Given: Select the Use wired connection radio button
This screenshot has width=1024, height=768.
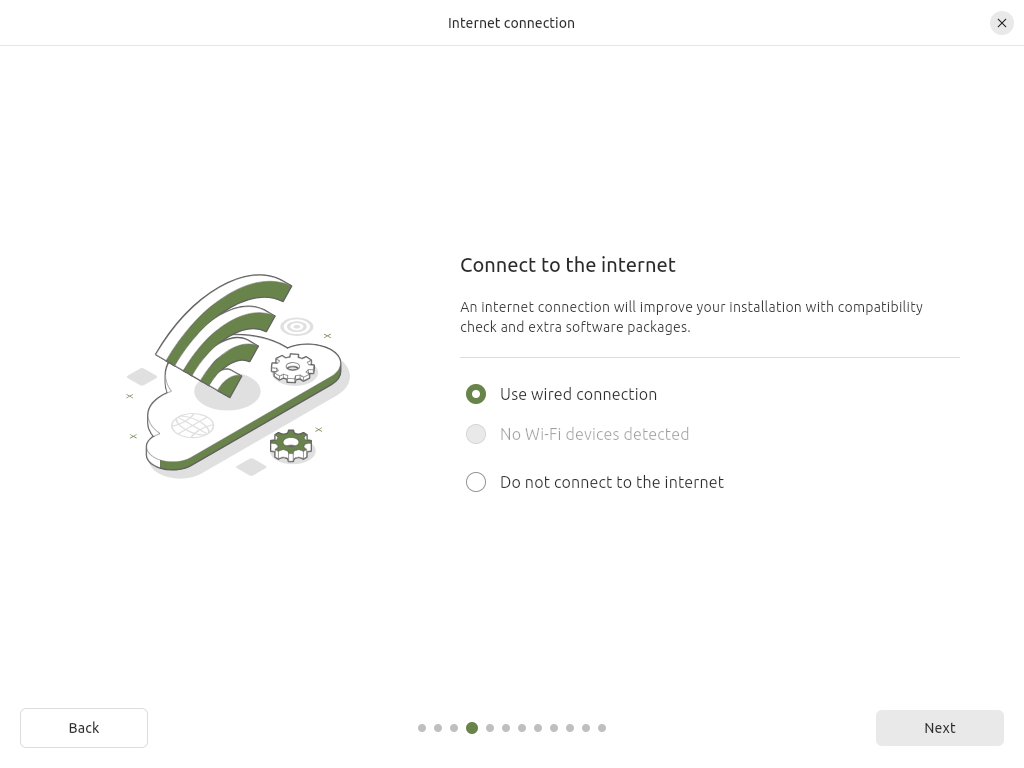Looking at the screenshot, I should click(x=476, y=394).
